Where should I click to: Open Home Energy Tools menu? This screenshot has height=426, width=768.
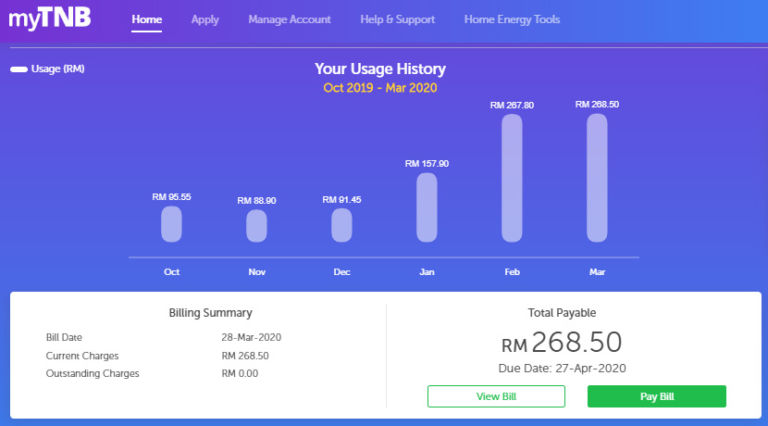[x=512, y=20]
